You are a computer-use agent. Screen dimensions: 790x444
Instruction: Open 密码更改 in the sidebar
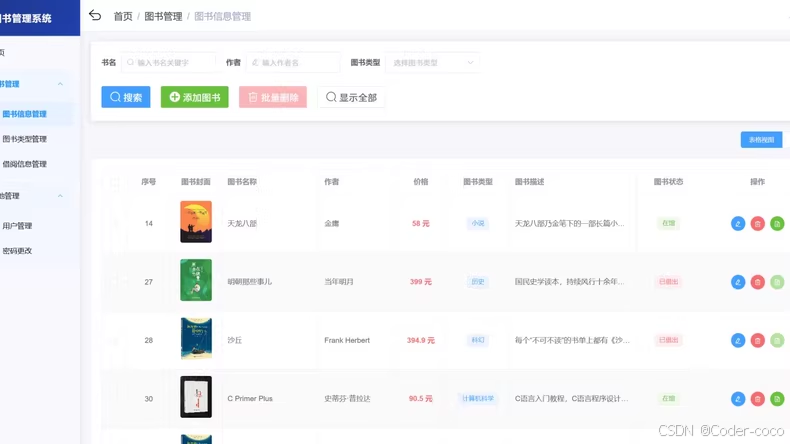coord(17,250)
